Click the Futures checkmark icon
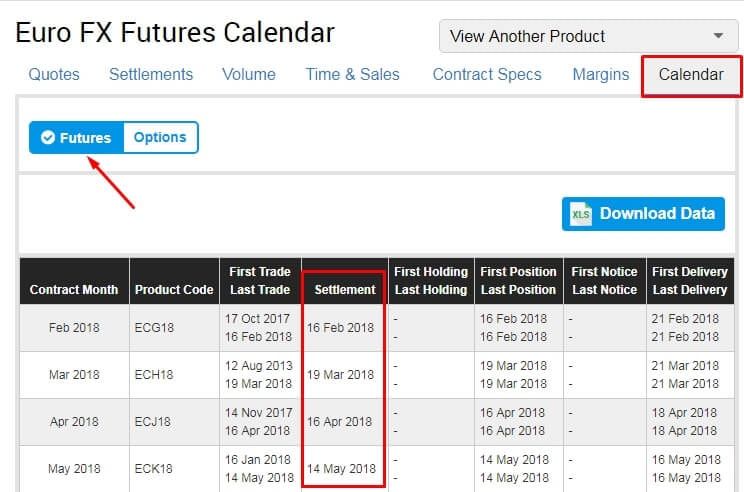The height and width of the screenshot is (492, 744). [48, 138]
